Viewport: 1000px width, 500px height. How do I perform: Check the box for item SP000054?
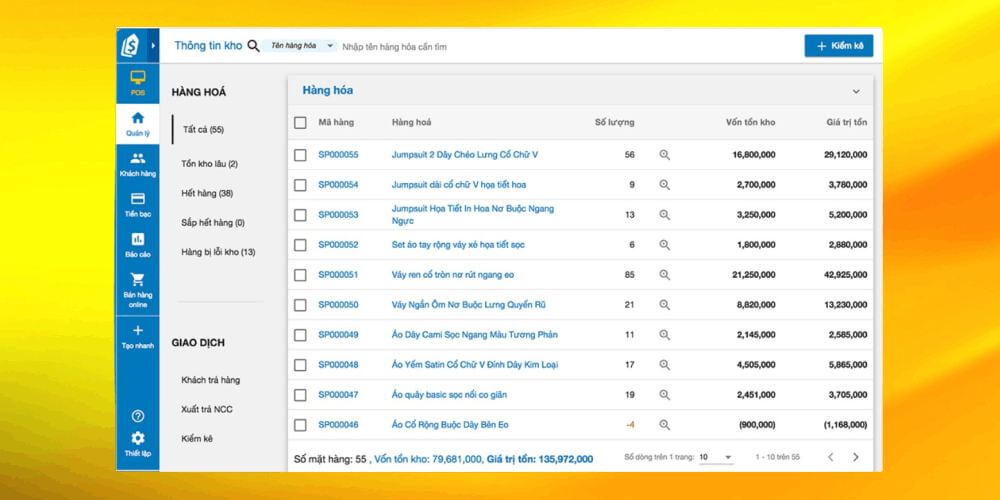click(300, 185)
